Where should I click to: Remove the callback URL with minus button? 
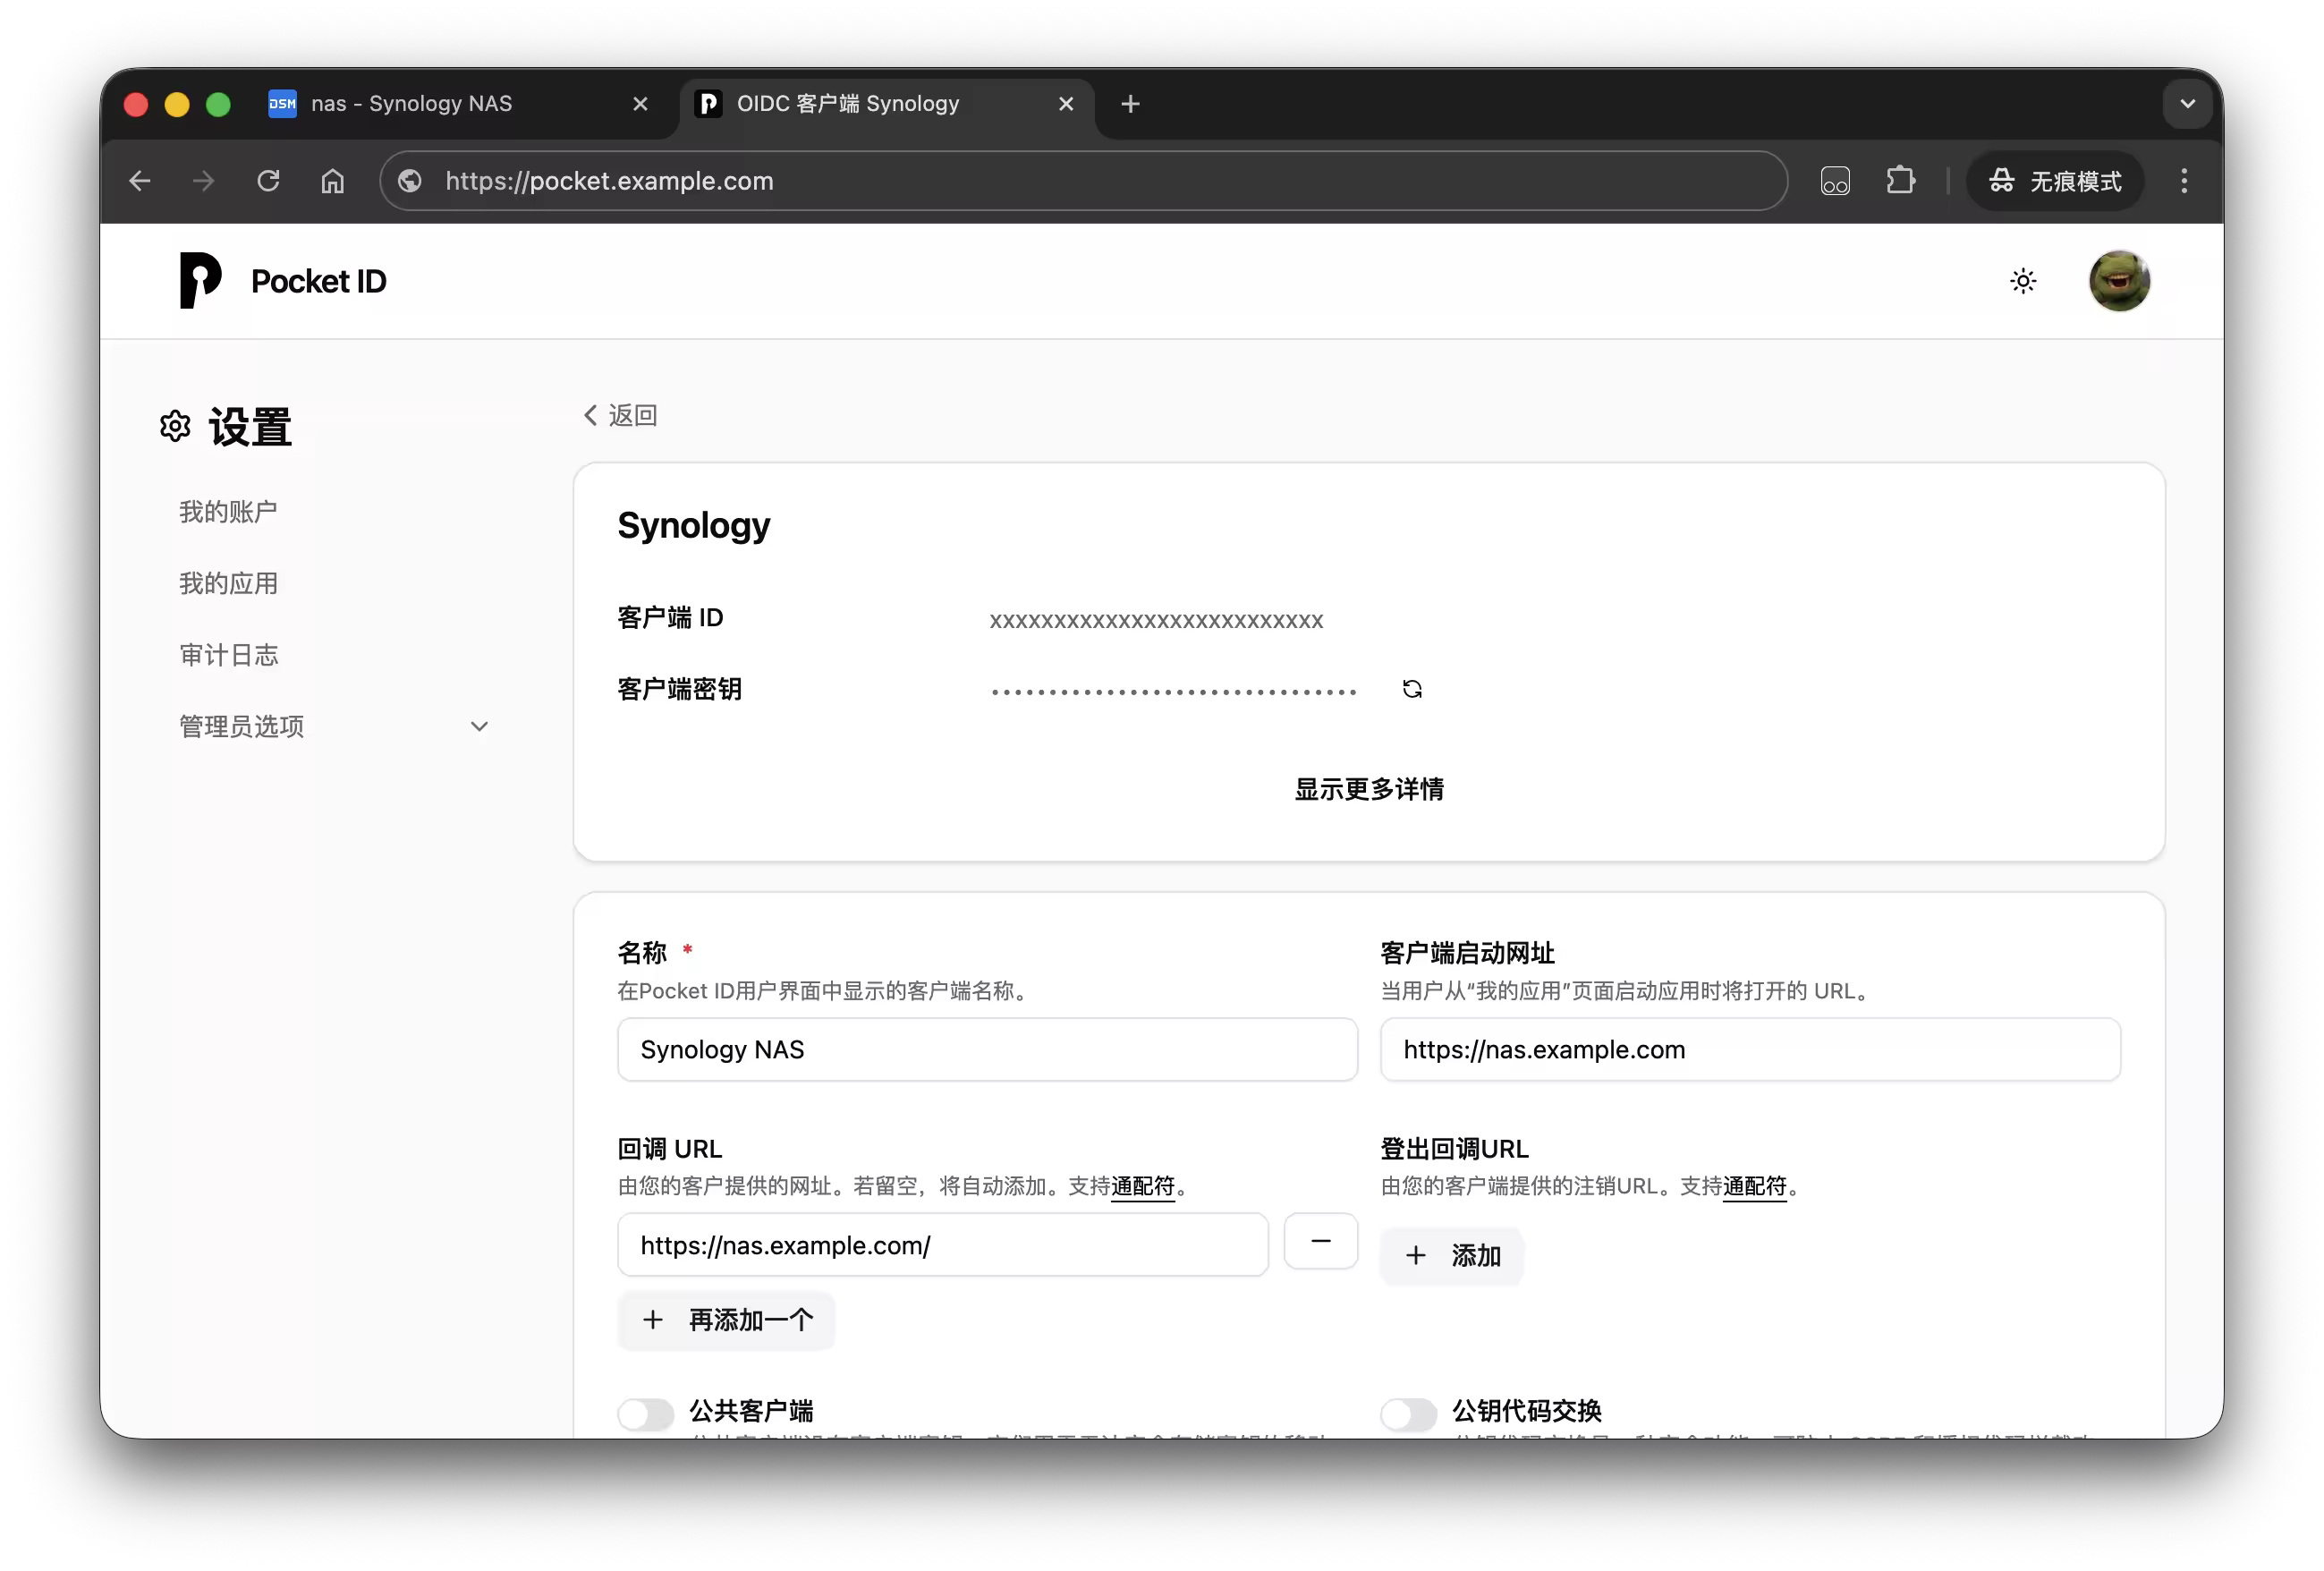1321,1241
